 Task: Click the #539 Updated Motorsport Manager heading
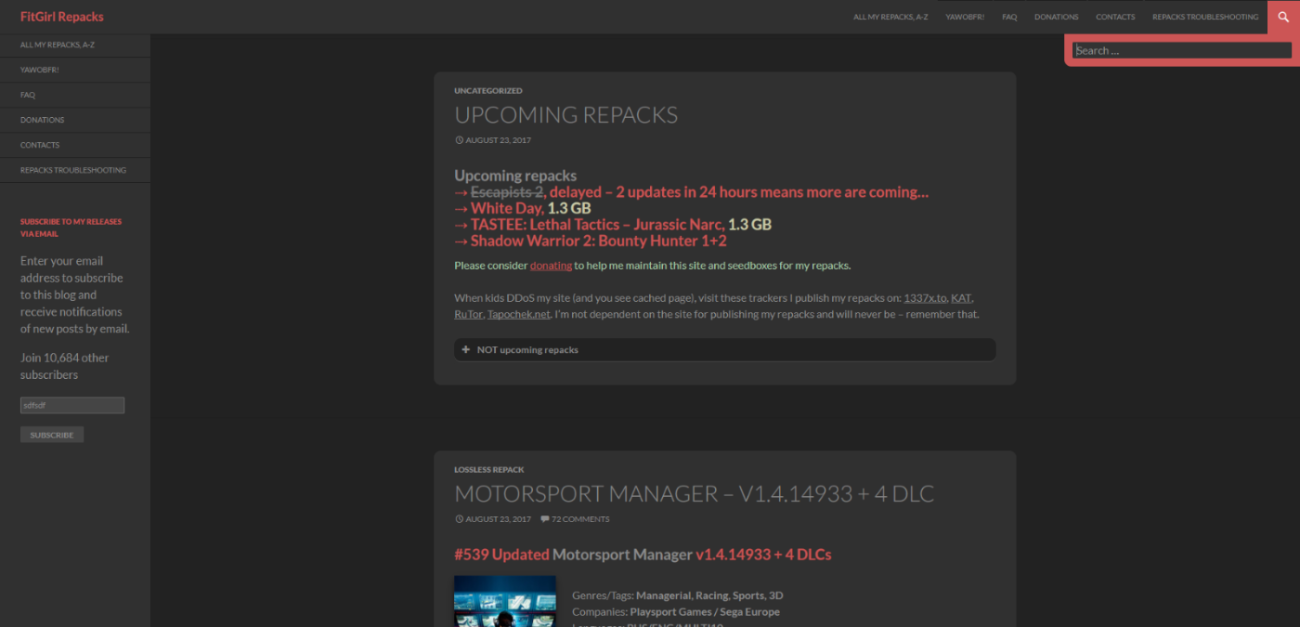click(x=643, y=554)
